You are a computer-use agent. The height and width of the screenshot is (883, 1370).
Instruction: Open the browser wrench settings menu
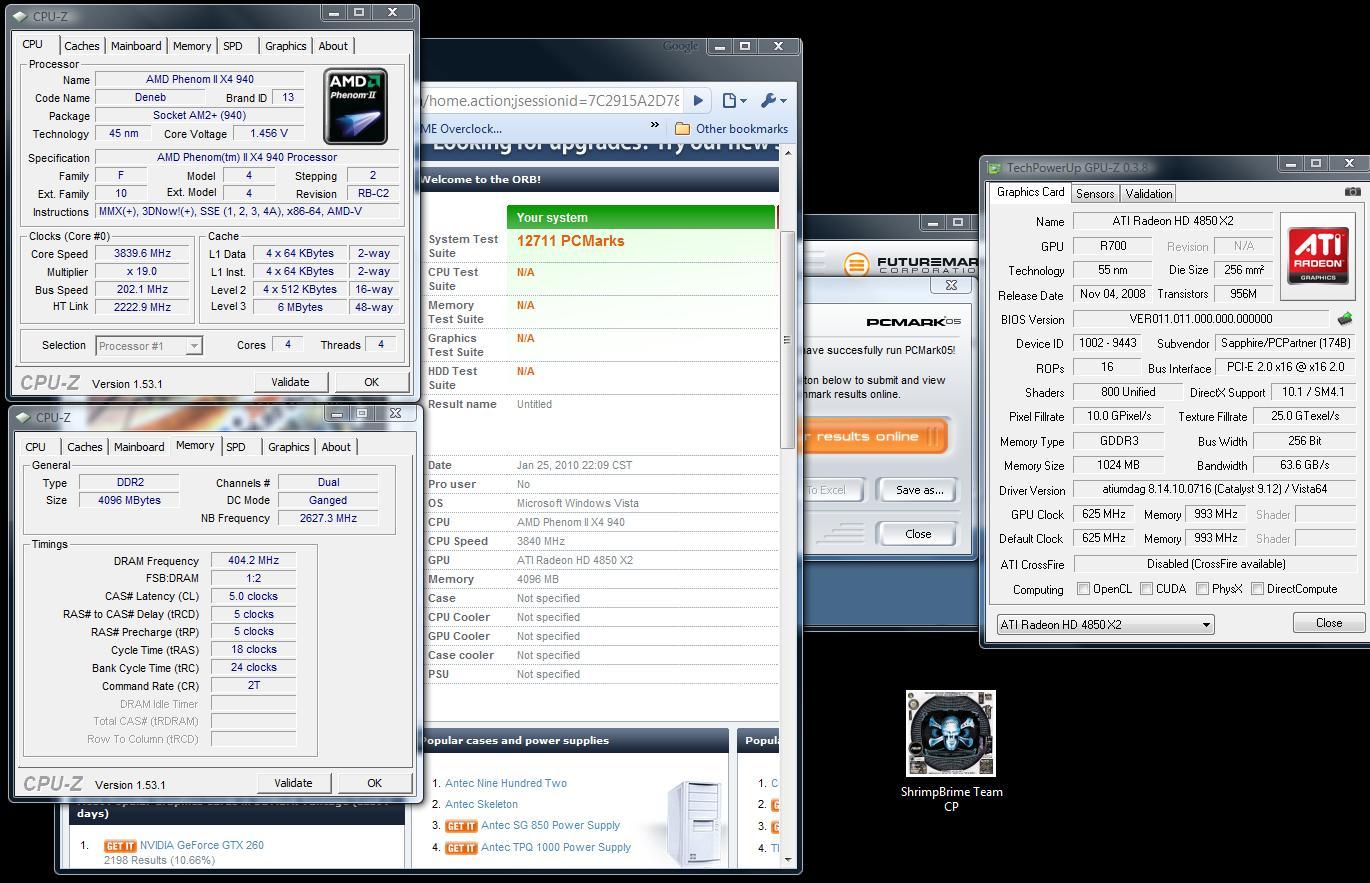773,100
